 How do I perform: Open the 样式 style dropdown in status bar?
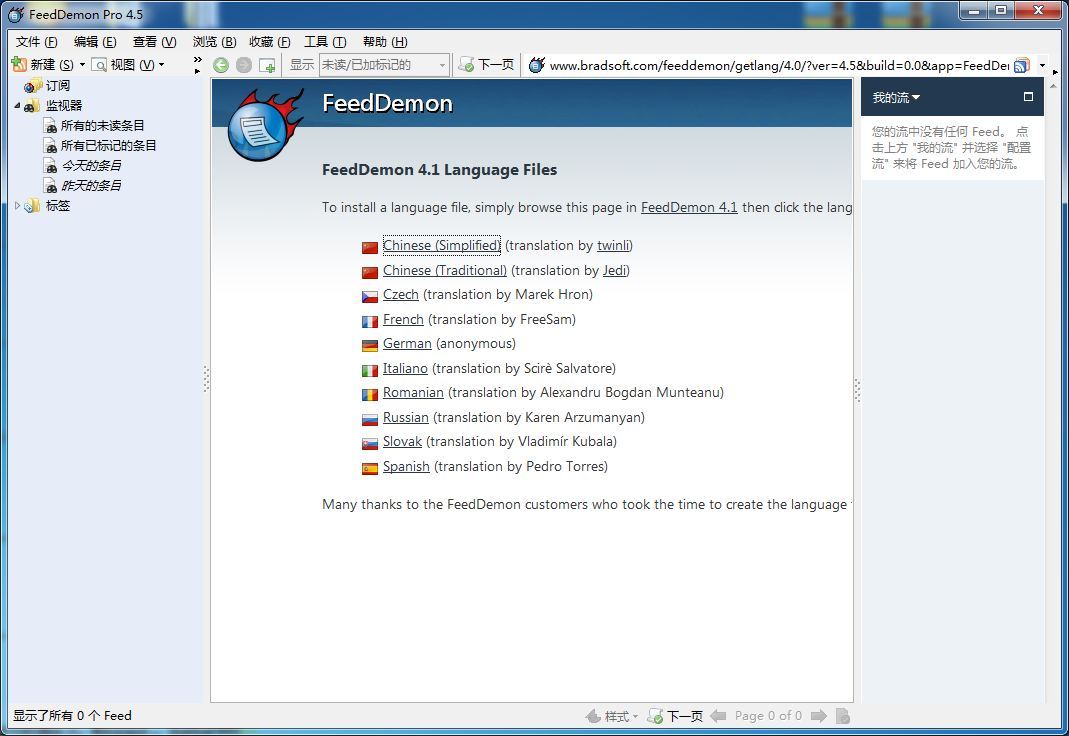612,716
